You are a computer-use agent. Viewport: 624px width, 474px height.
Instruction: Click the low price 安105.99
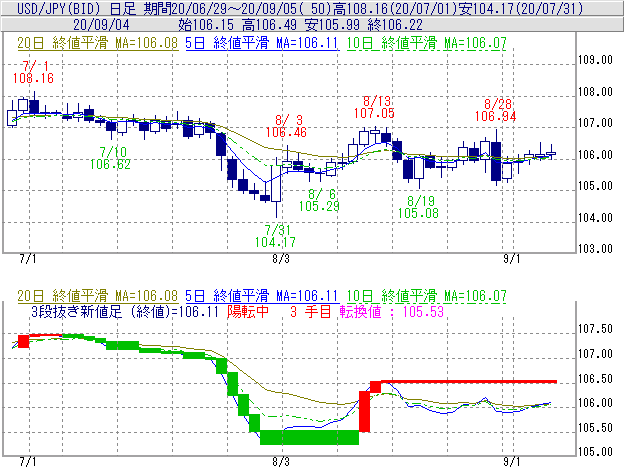click(x=332, y=25)
